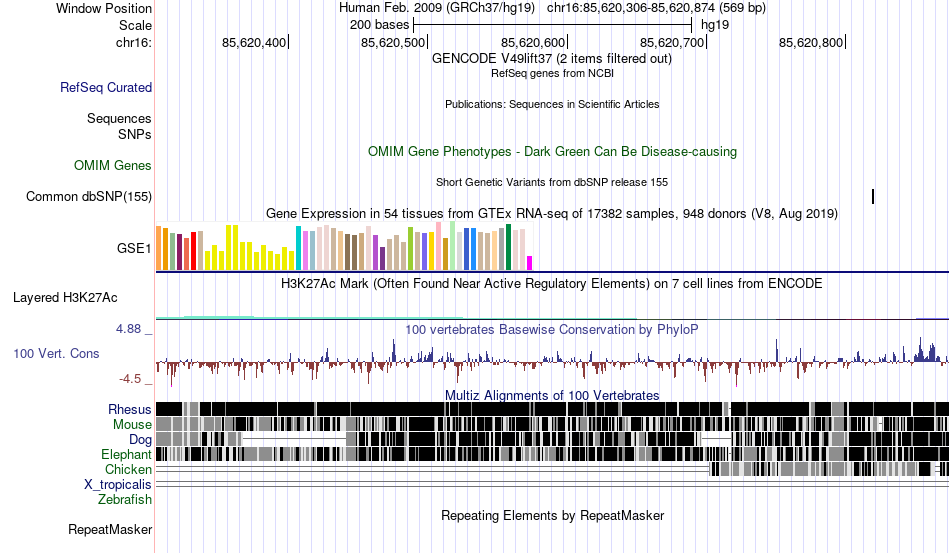The width and height of the screenshot is (950, 553).
Task: Click the magenta bar in GTEx chart
Action: click(x=530, y=263)
